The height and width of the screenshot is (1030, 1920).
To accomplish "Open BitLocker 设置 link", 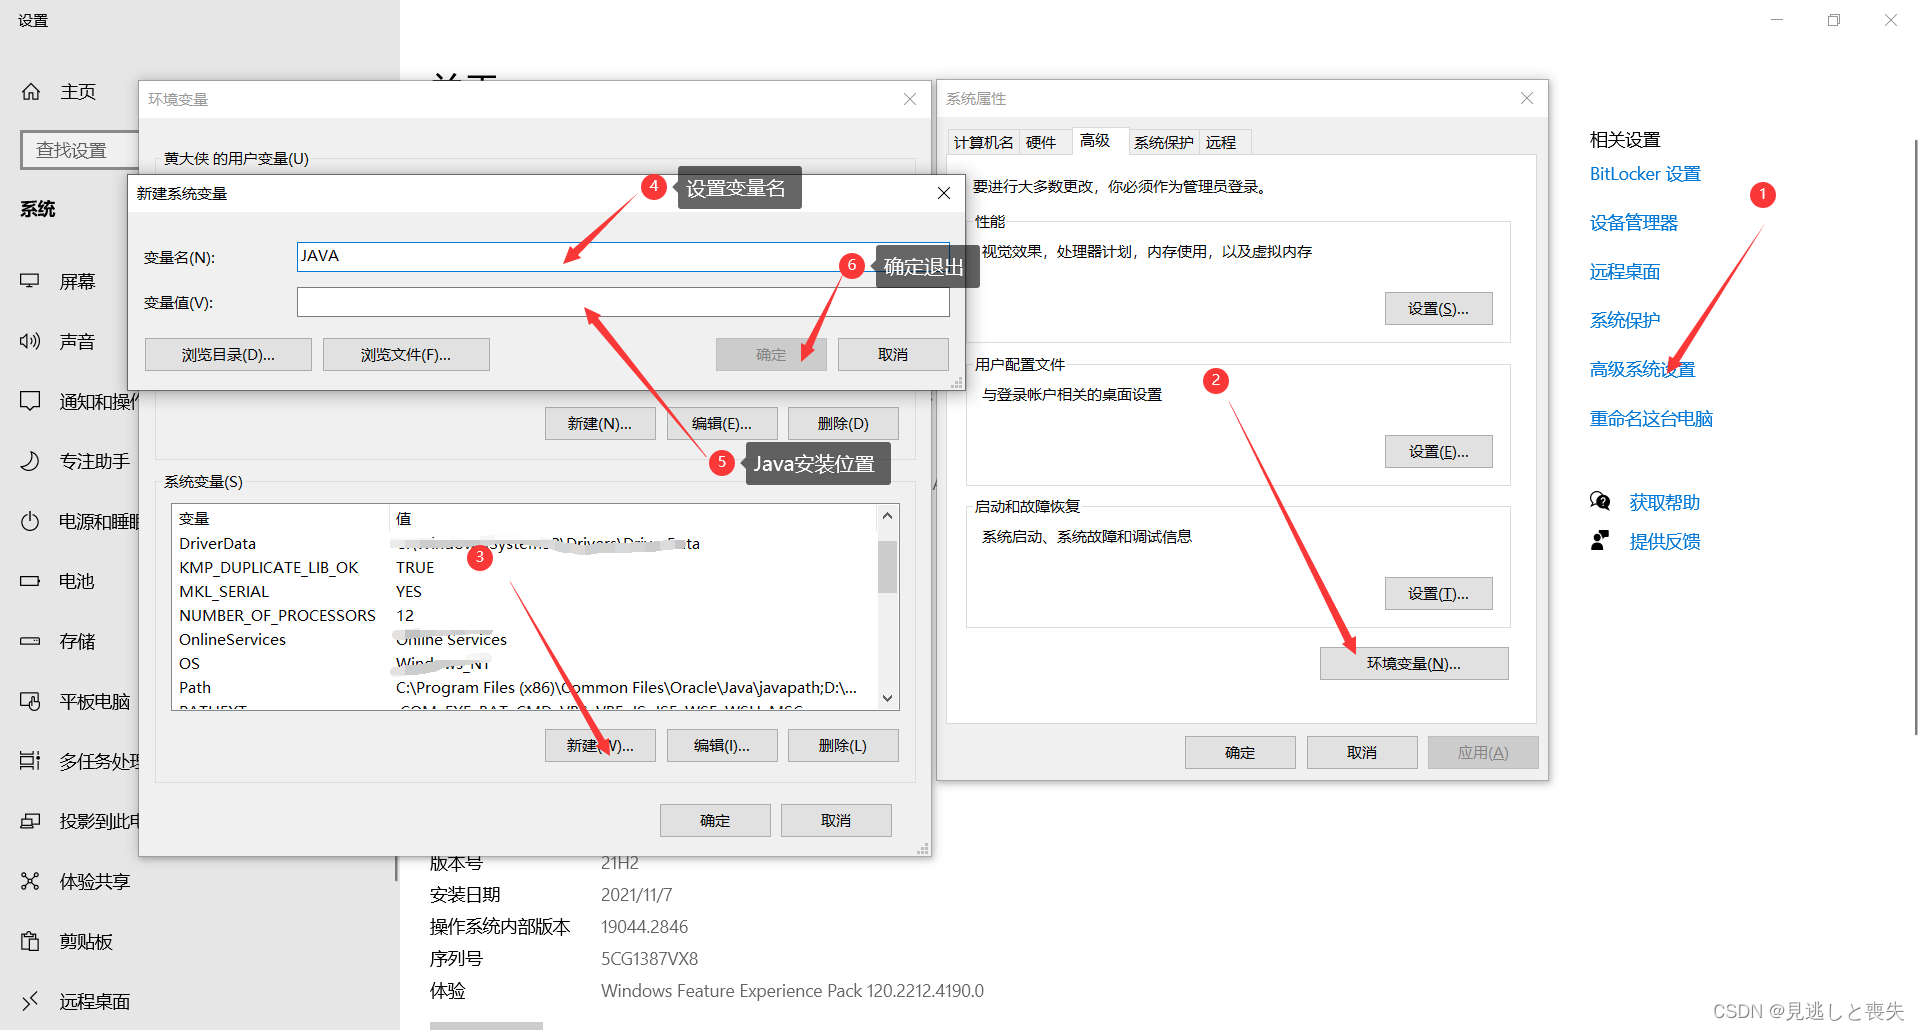I will [x=1644, y=173].
